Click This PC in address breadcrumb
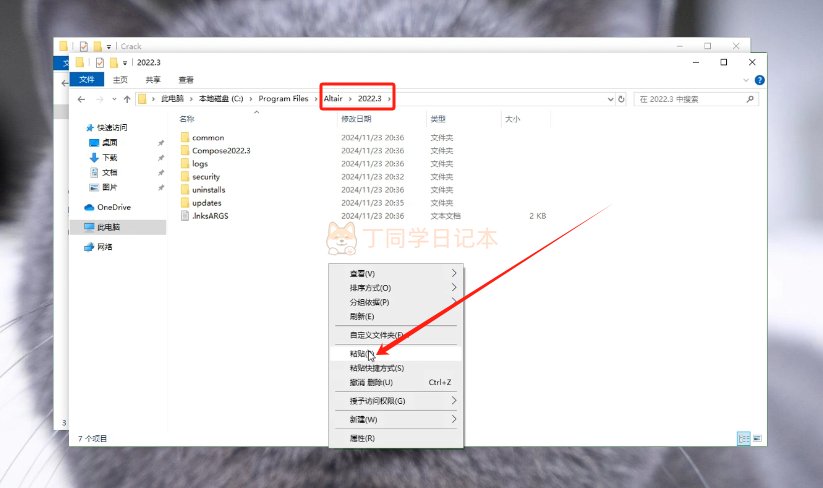823x488 pixels. [172, 99]
